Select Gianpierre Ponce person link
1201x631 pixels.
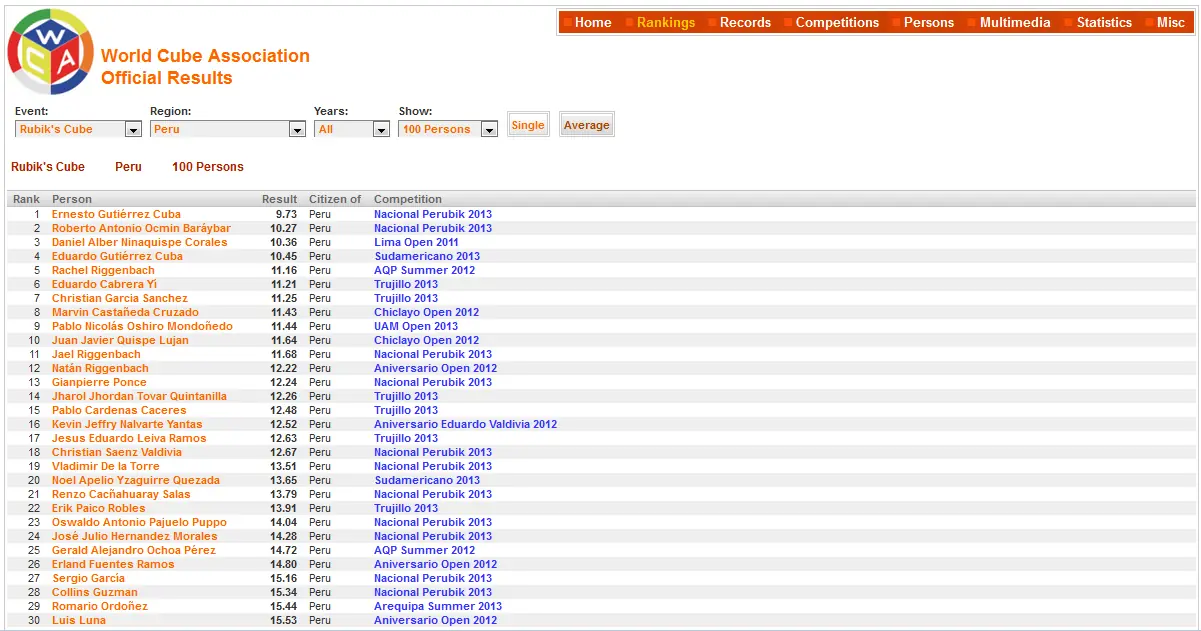[x=99, y=382]
